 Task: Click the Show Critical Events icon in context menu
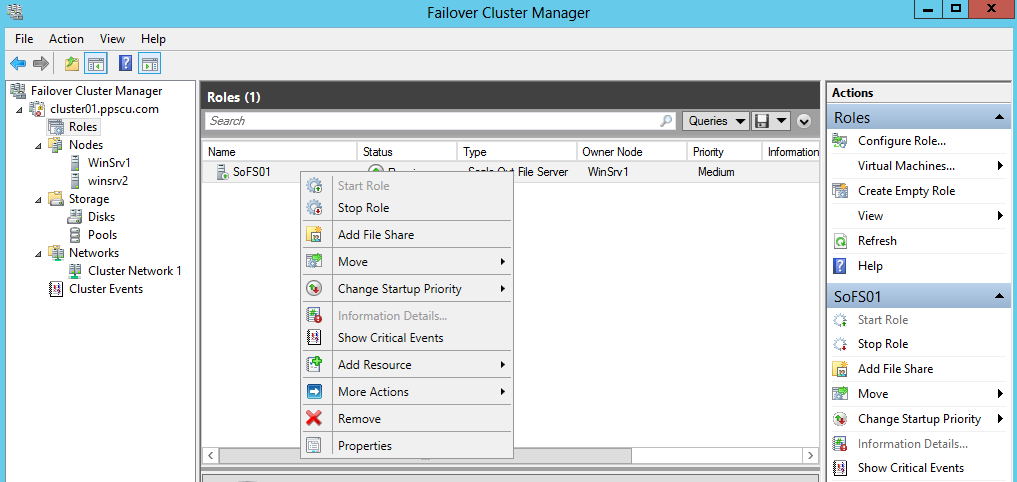(x=314, y=337)
